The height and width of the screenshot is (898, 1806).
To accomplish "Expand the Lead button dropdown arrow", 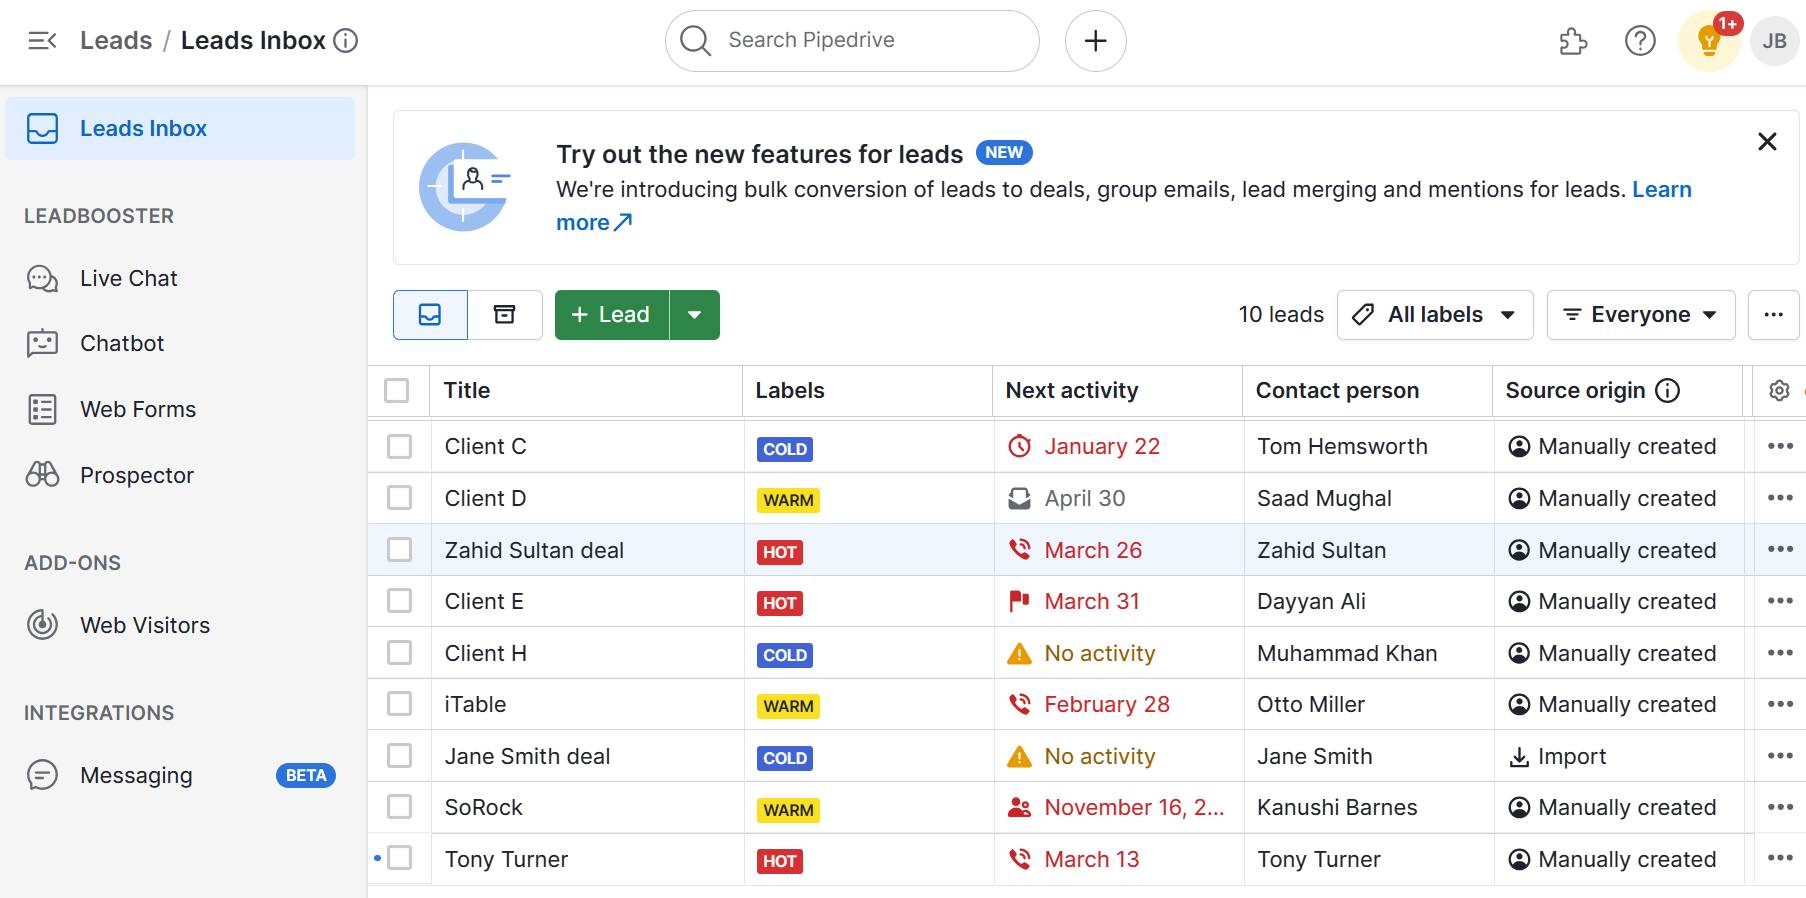I will (x=695, y=315).
